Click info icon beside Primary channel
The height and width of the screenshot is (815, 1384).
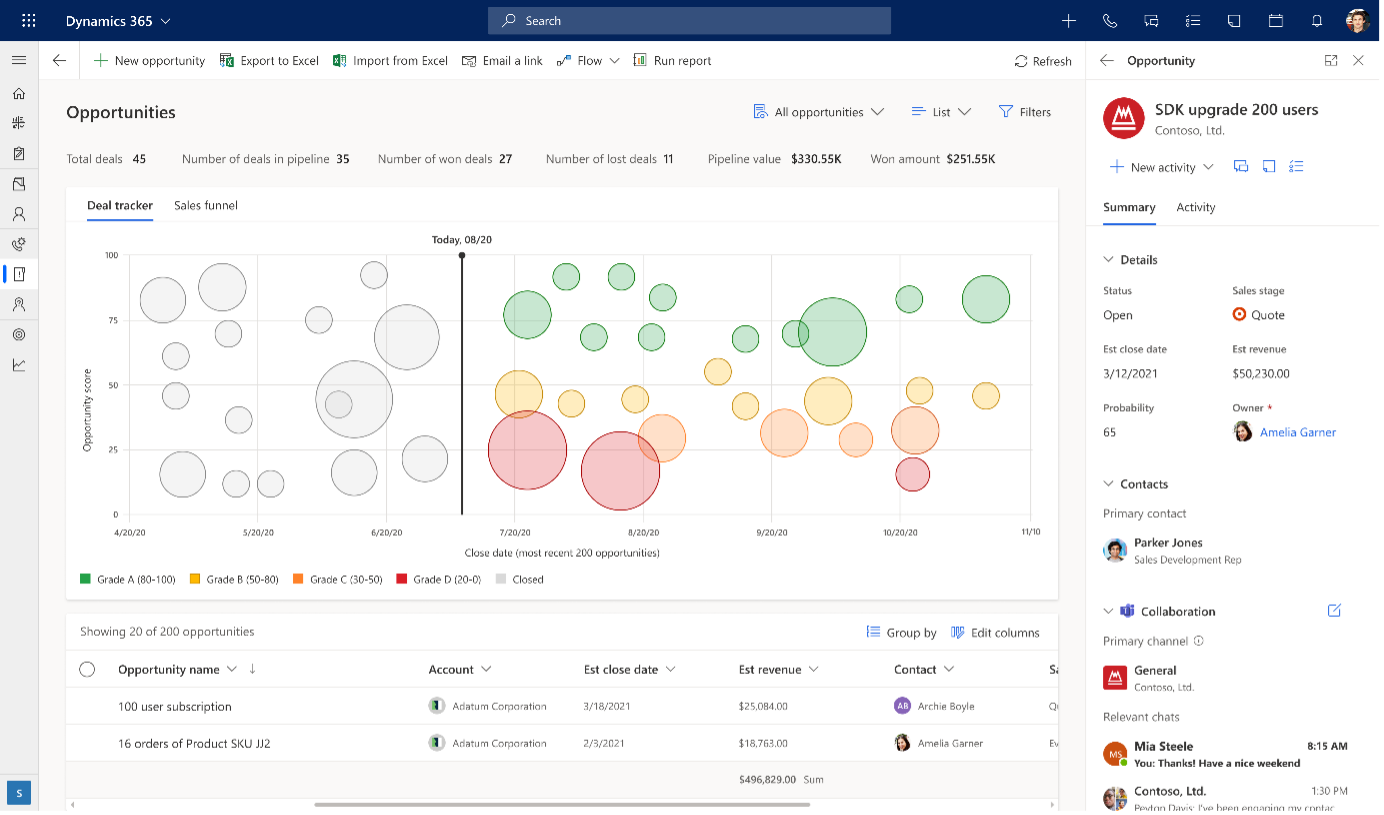pyautogui.click(x=1198, y=641)
